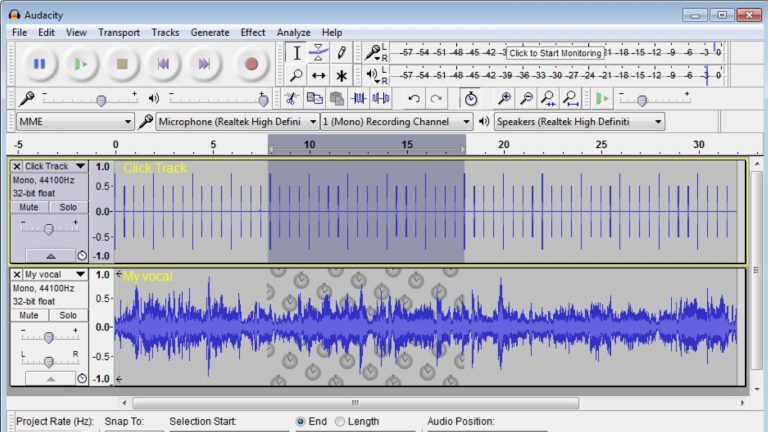768x432 pixels.
Task: Select the End radio button
Action: 300,421
